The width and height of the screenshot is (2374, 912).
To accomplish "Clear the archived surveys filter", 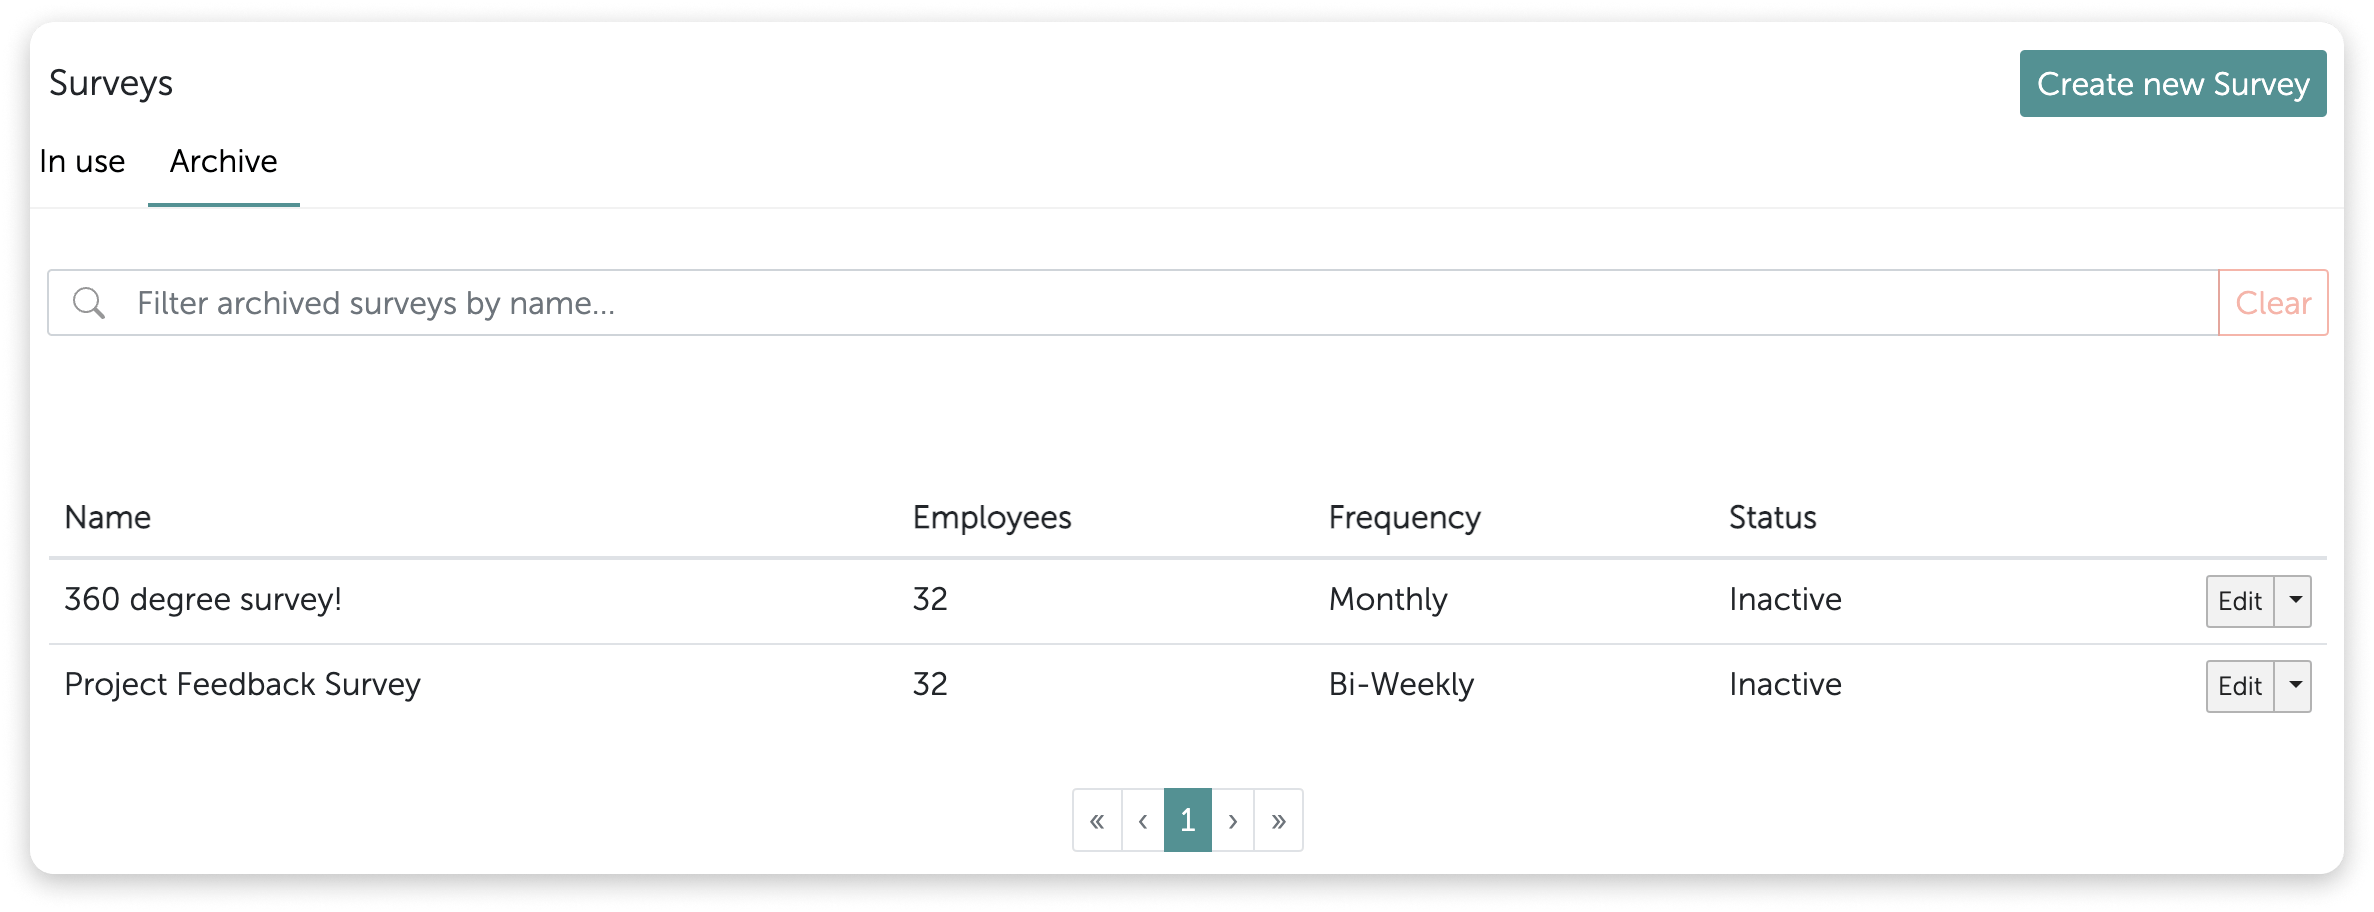I will 2273,303.
